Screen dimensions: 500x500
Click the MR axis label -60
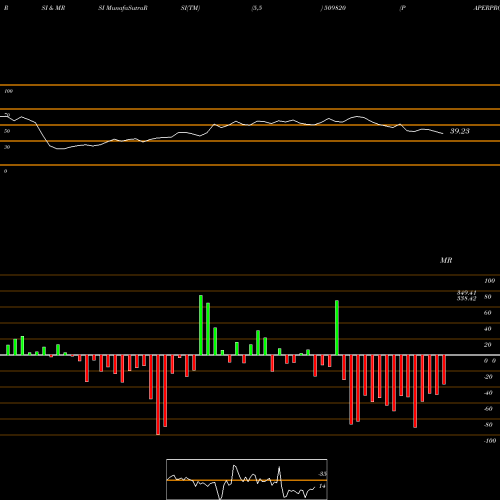pos(488,409)
